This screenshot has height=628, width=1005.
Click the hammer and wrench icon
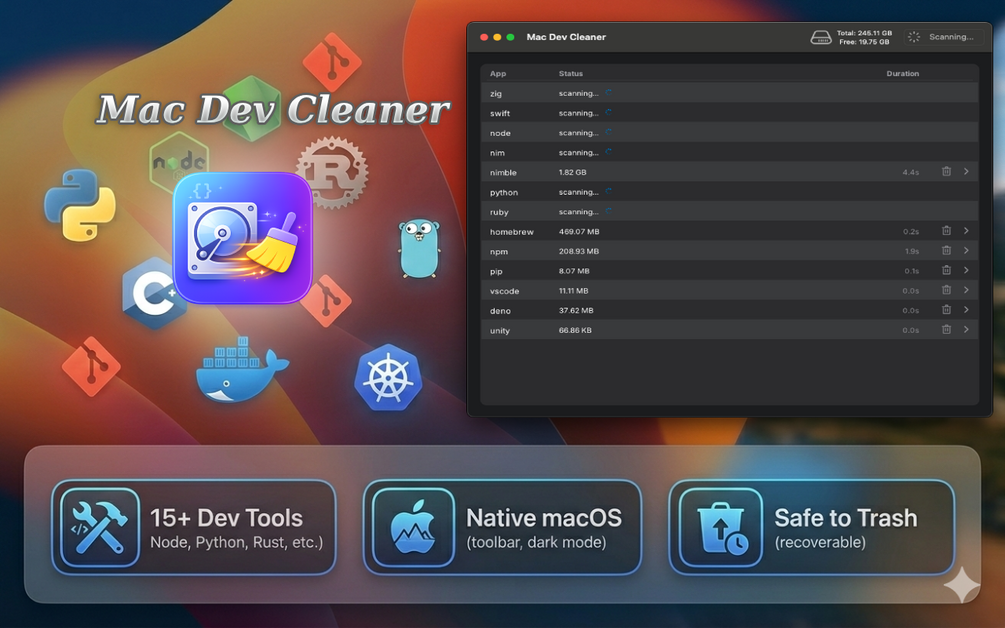[99, 527]
